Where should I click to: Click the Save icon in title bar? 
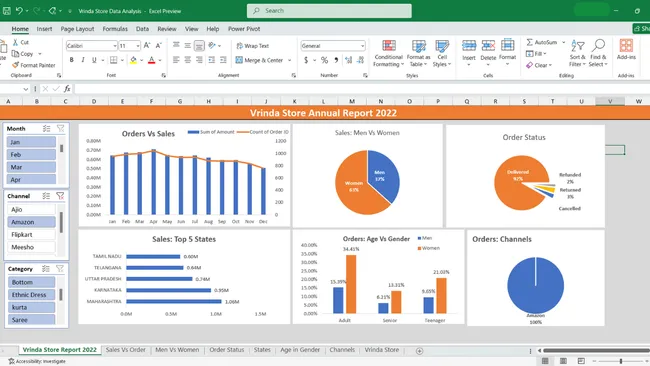(7, 11)
